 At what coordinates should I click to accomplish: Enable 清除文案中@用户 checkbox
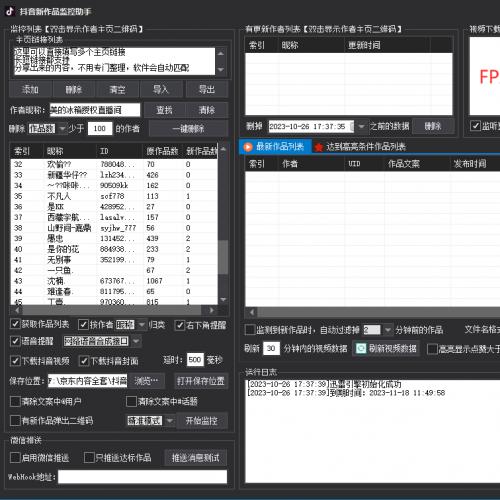click(15, 401)
